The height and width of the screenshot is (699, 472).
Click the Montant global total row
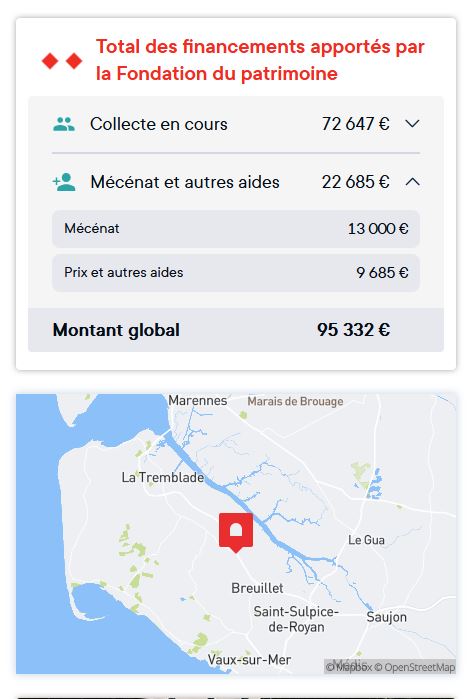(236, 330)
